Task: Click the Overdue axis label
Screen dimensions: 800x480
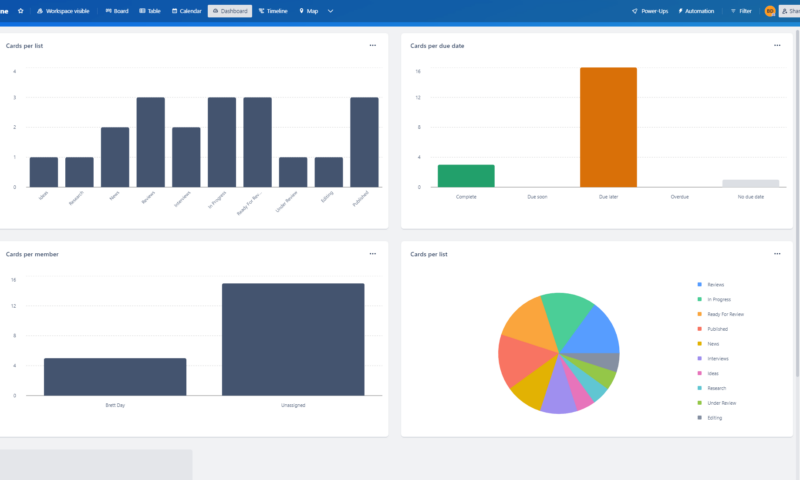Action: [x=680, y=197]
